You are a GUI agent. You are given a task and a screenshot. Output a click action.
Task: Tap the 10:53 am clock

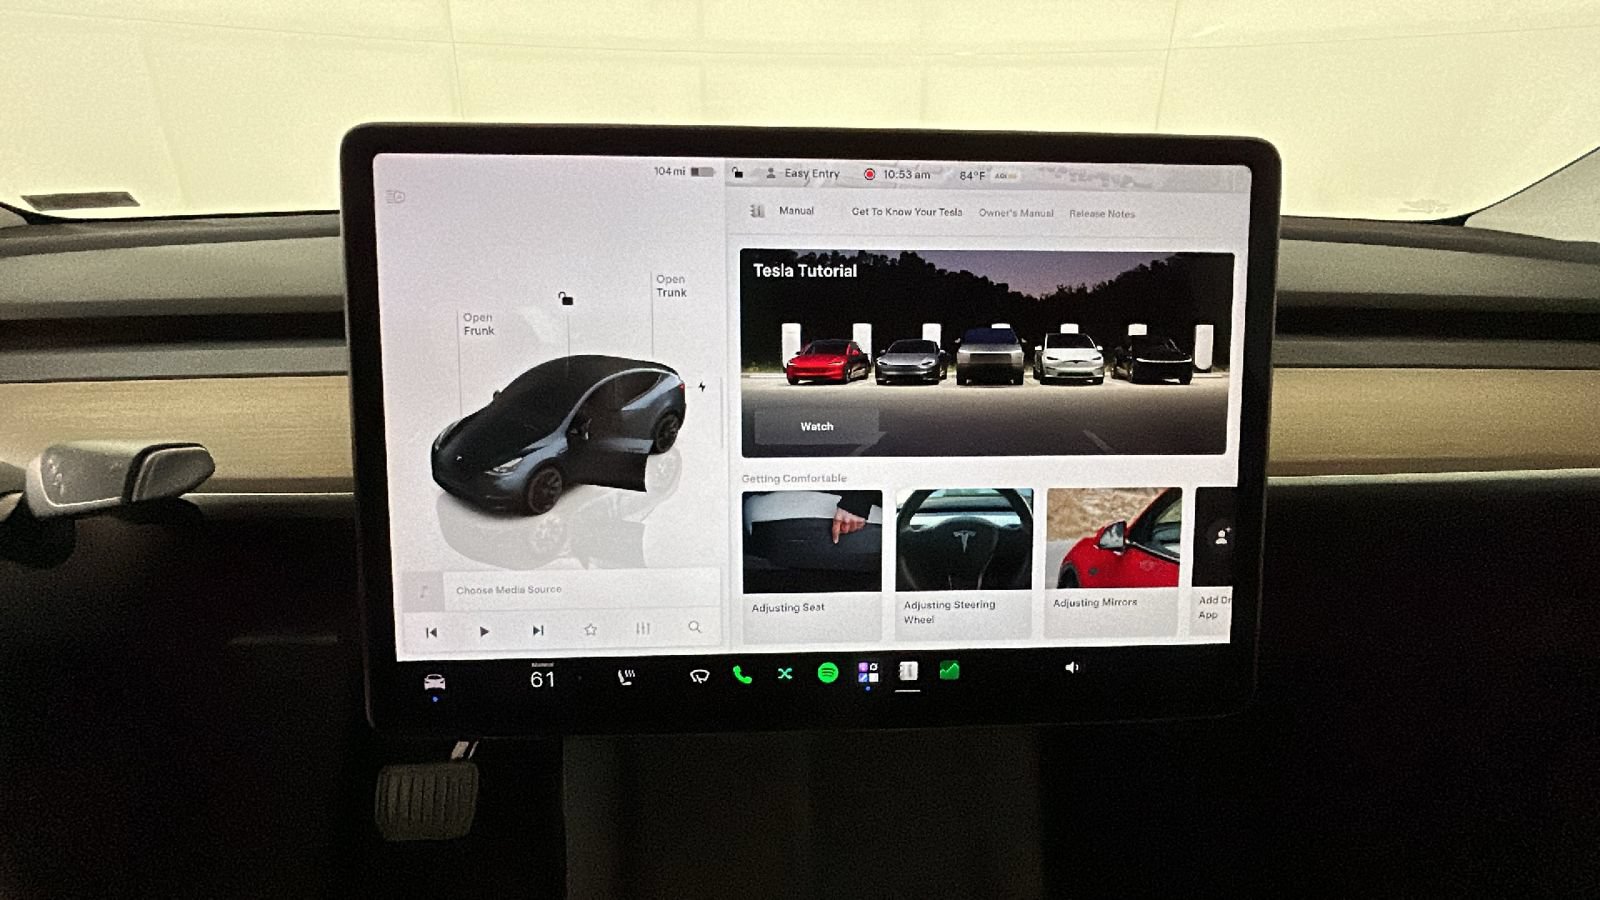coord(906,174)
